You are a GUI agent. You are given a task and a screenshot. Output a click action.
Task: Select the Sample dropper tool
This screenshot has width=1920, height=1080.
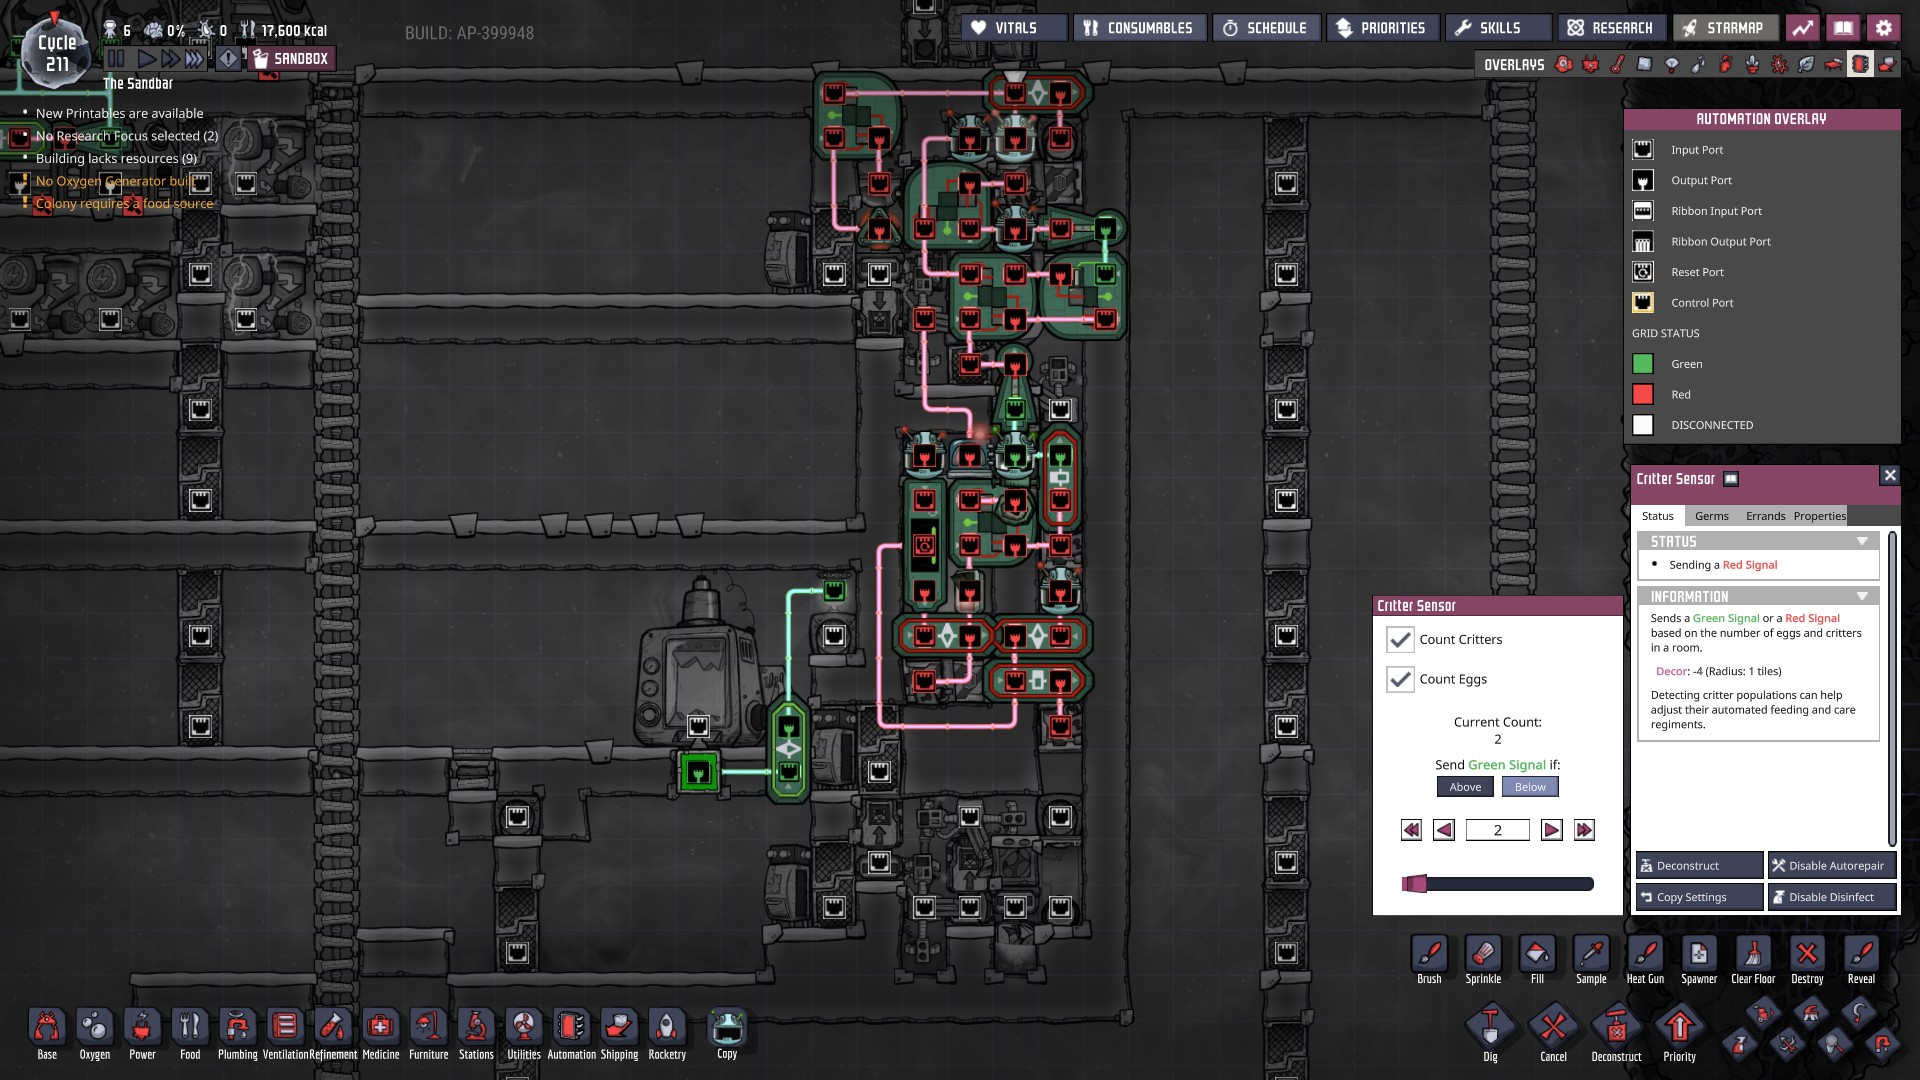1592,960
